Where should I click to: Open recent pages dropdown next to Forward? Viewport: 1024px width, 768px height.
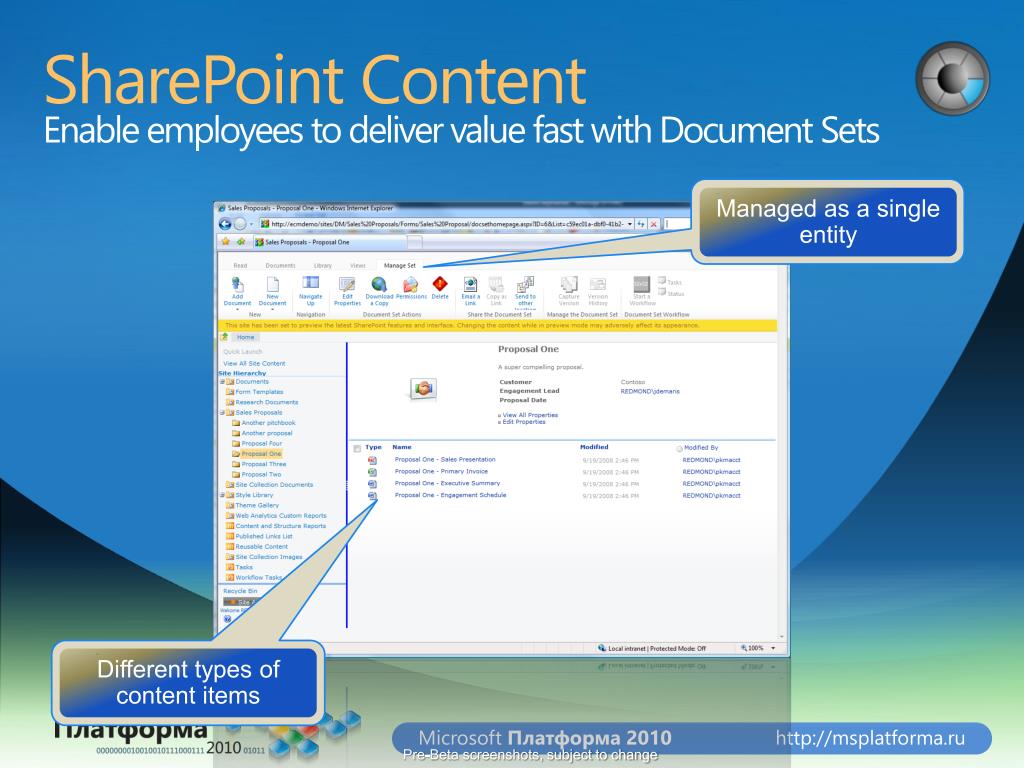pyautogui.click(x=251, y=224)
